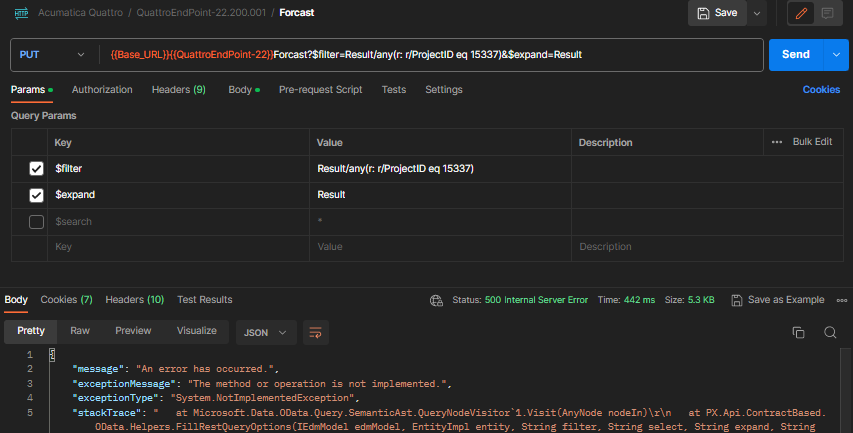Select the Visualize view
The image size is (853, 433).
tap(196, 331)
